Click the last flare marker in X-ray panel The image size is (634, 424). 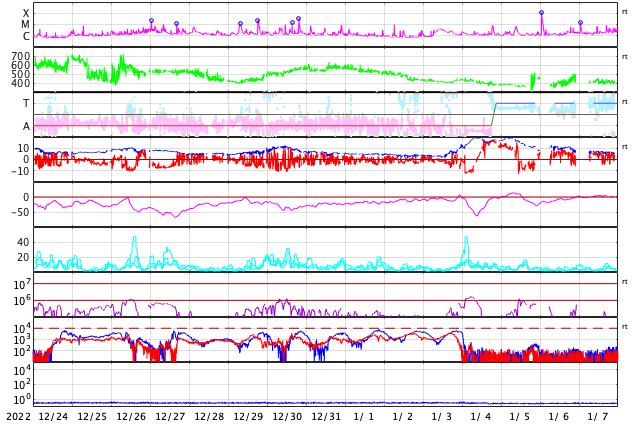580,23
